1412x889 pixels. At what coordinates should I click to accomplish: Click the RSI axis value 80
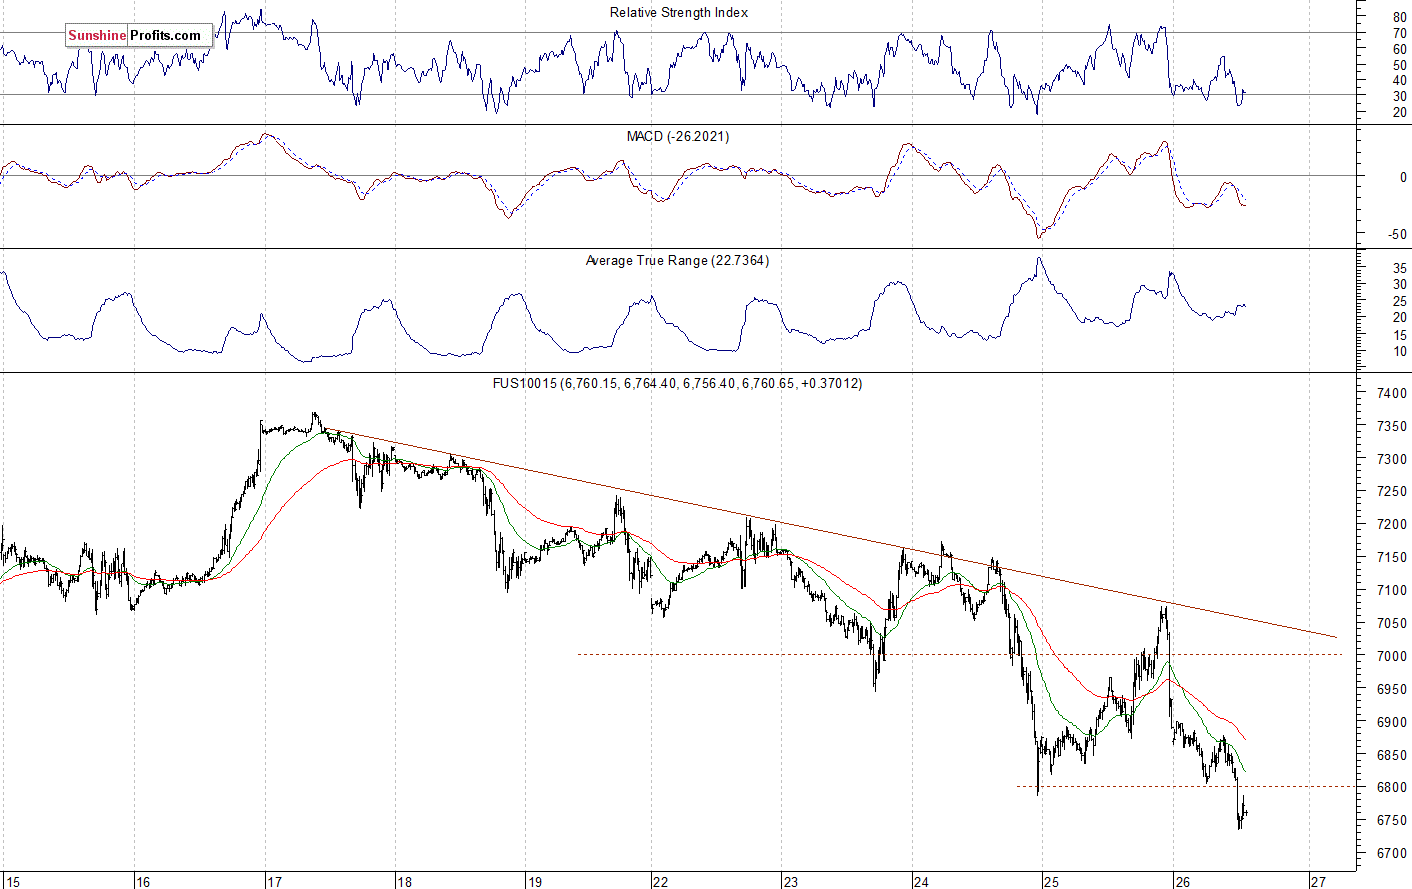coord(1399,18)
